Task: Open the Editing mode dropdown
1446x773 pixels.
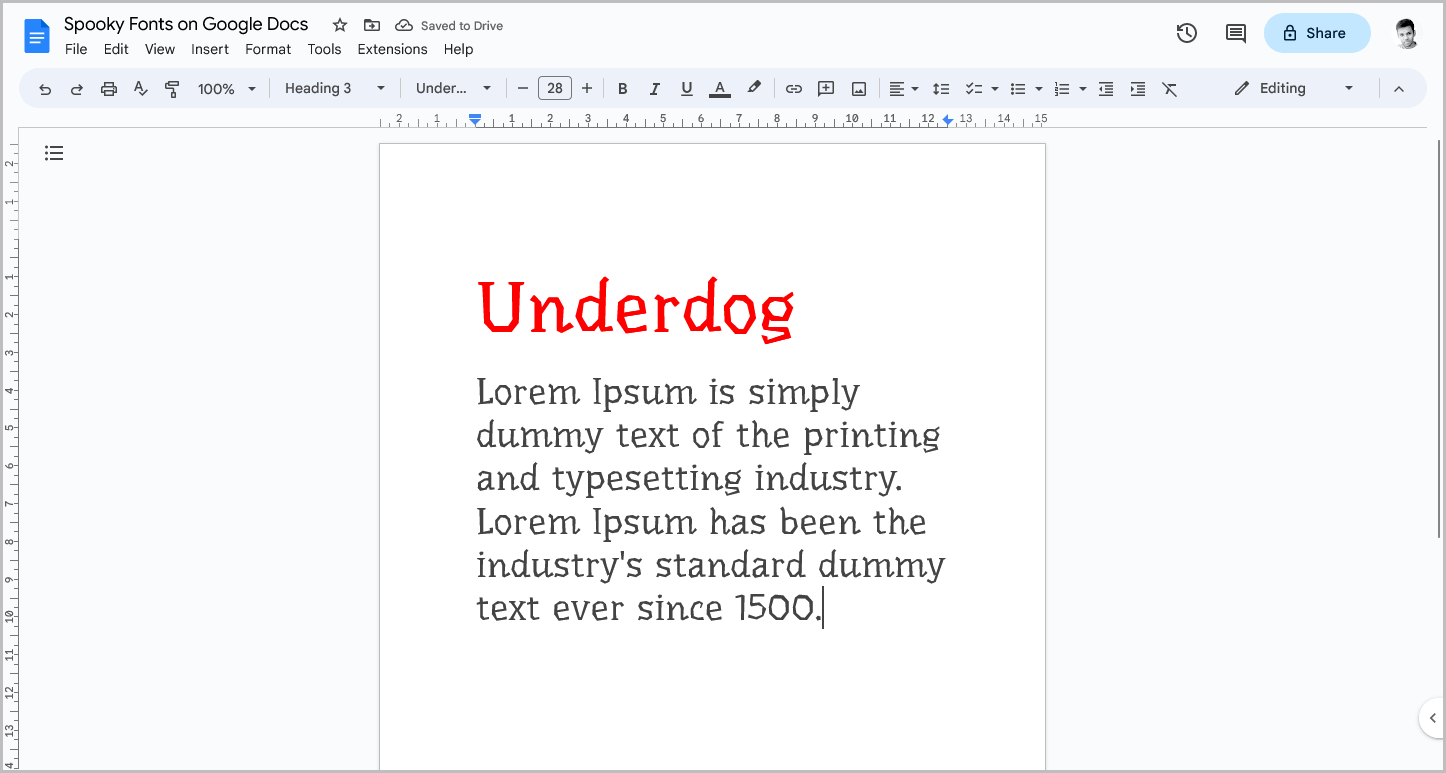Action: point(1293,88)
